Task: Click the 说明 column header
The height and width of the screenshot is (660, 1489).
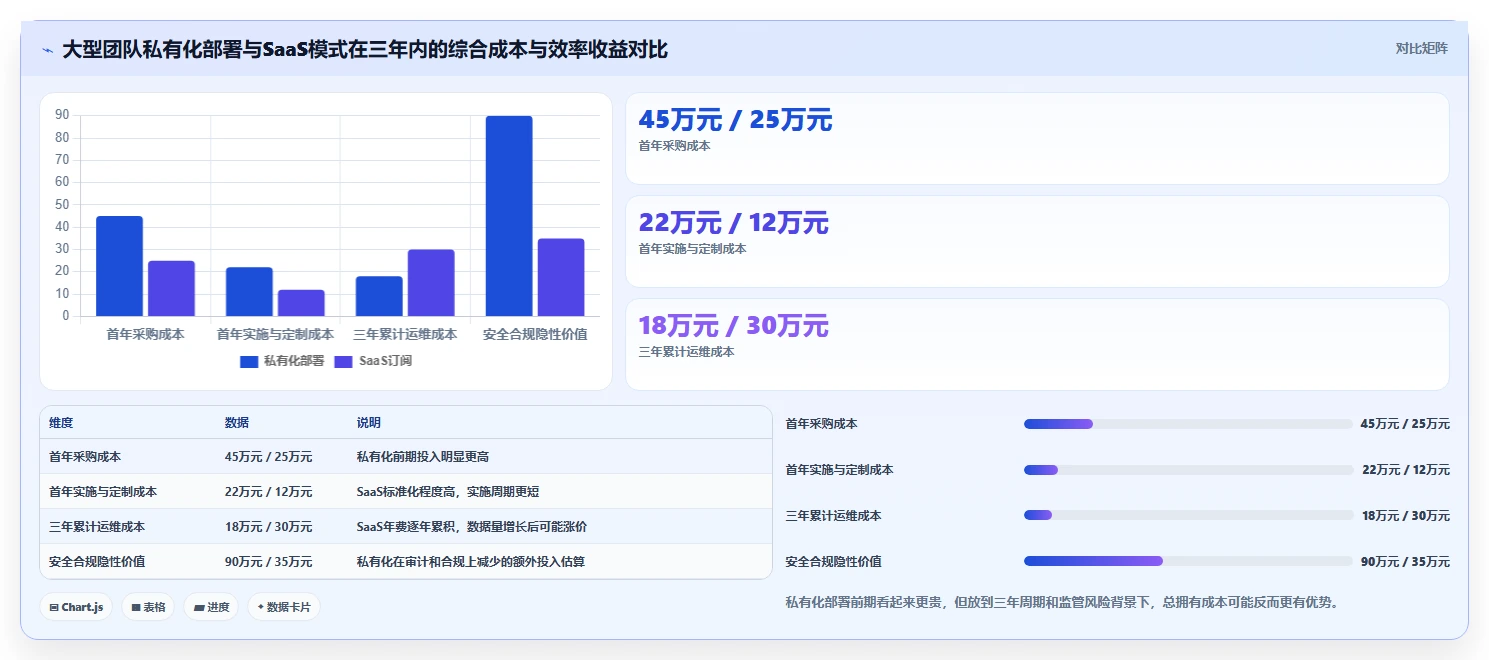Action: click(x=369, y=423)
